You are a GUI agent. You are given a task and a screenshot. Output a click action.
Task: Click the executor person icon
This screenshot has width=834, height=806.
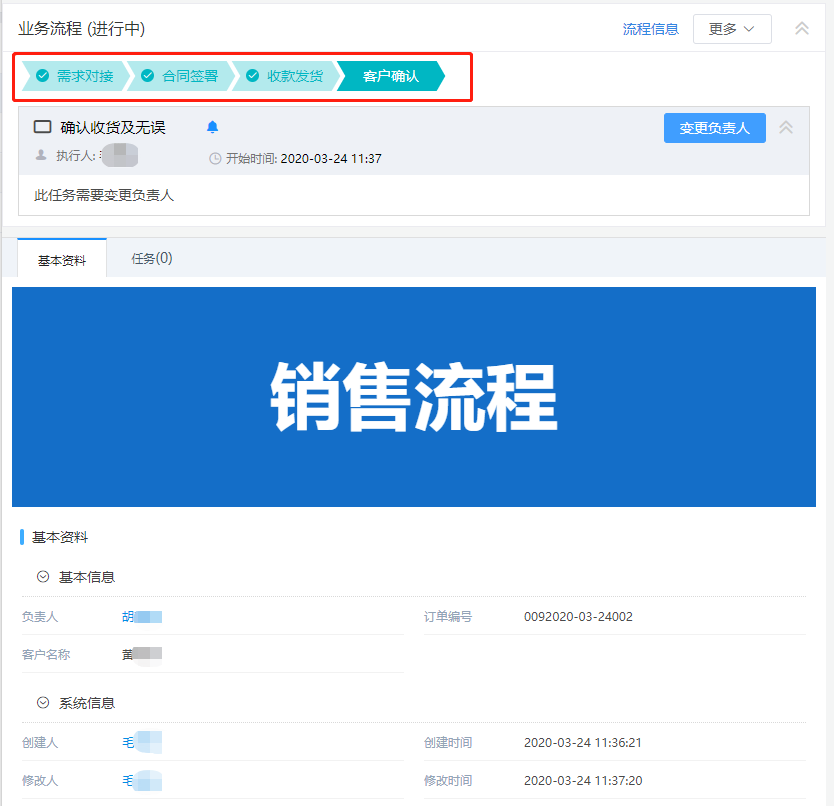41,155
